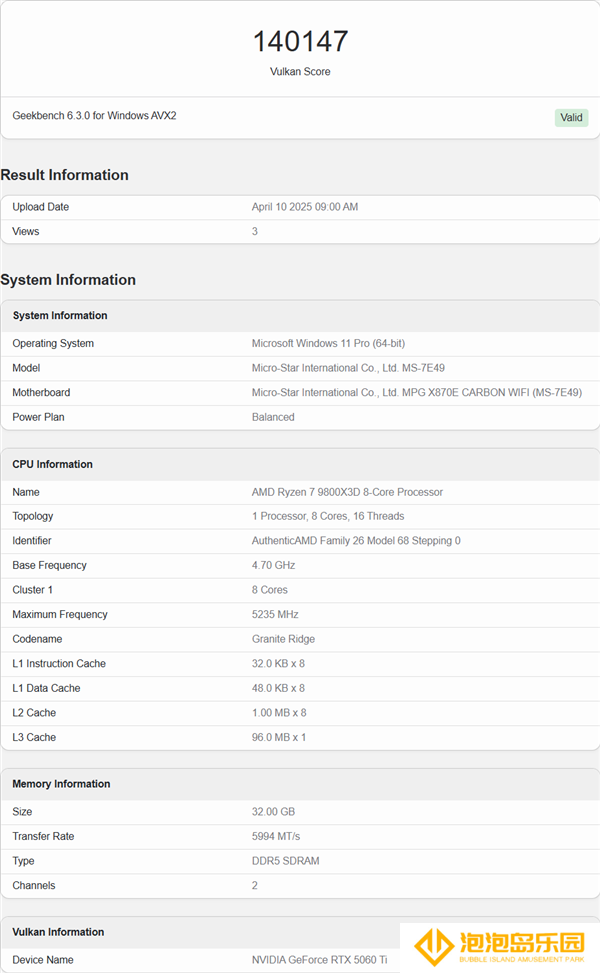Select the 1.00 MB x 8 cache value
The height and width of the screenshot is (973, 600).
coord(279,713)
